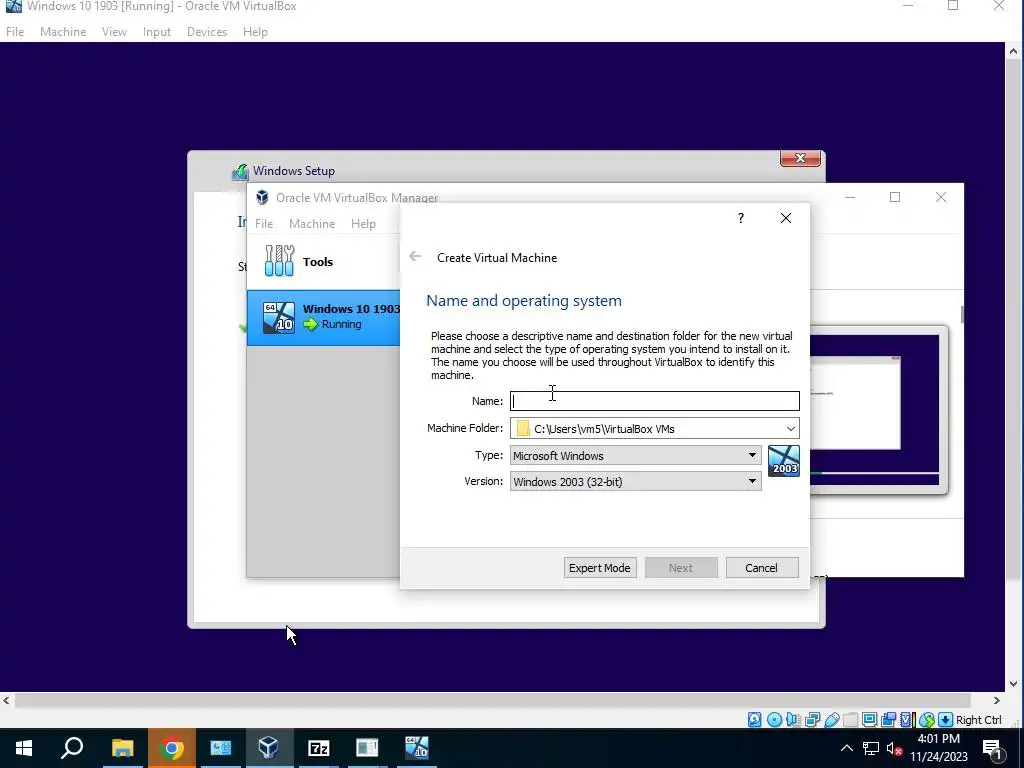The width and height of the screenshot is (1024, 768).
Task: Close the Create Virtual Machine dialog
Action: point(786,218)
